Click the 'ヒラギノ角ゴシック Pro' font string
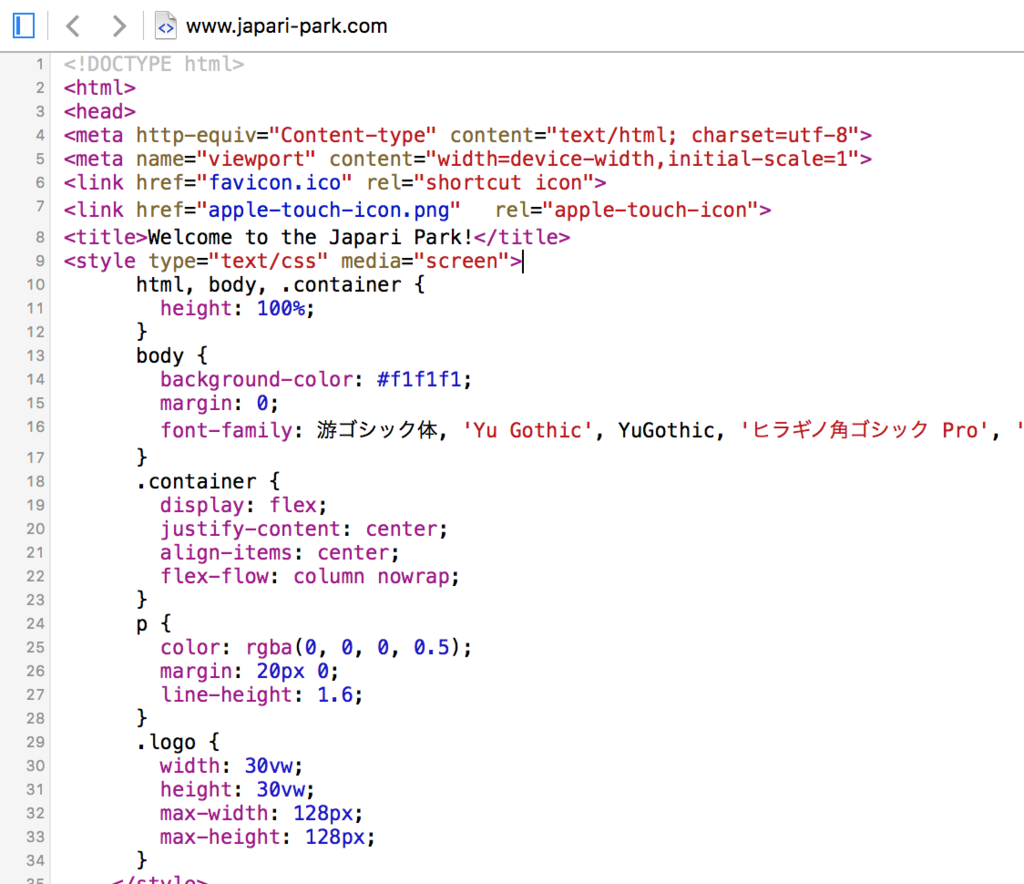This screenshot has height=884, width=1024. 863,430
